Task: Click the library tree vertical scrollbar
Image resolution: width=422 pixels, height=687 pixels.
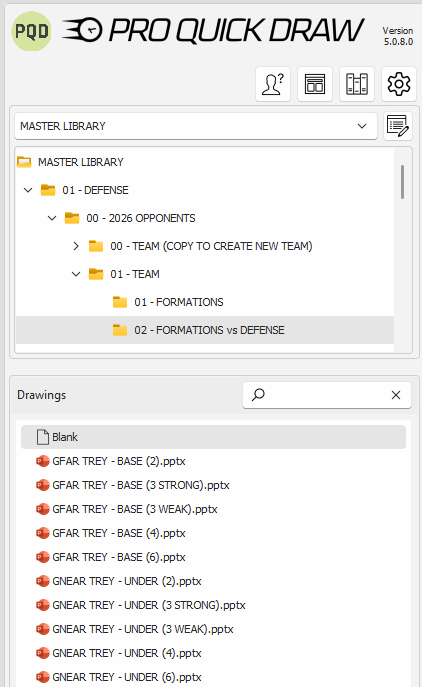Action: 402,182
